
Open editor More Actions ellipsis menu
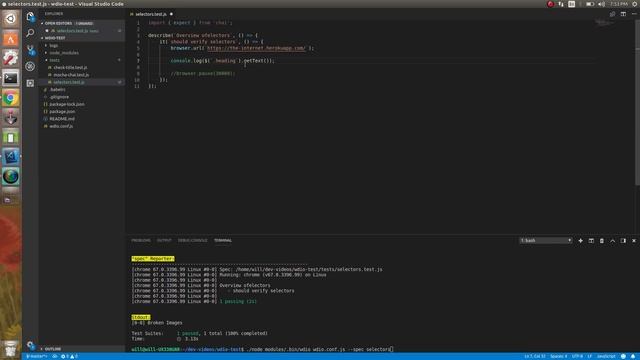coord(634,14)
